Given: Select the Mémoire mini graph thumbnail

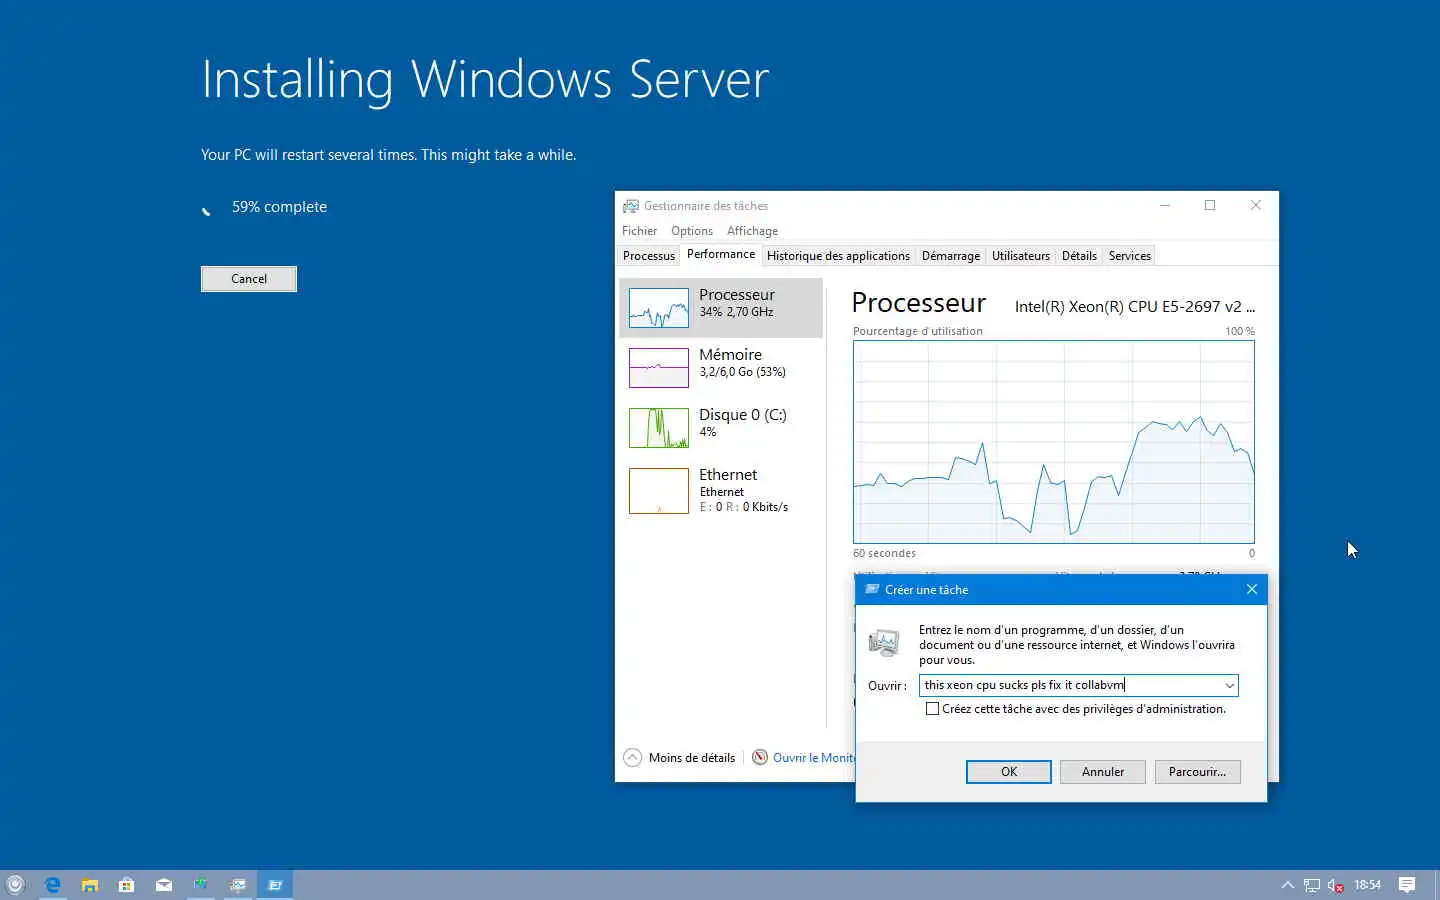Looking at the screenshot, I should click(658, 368).
